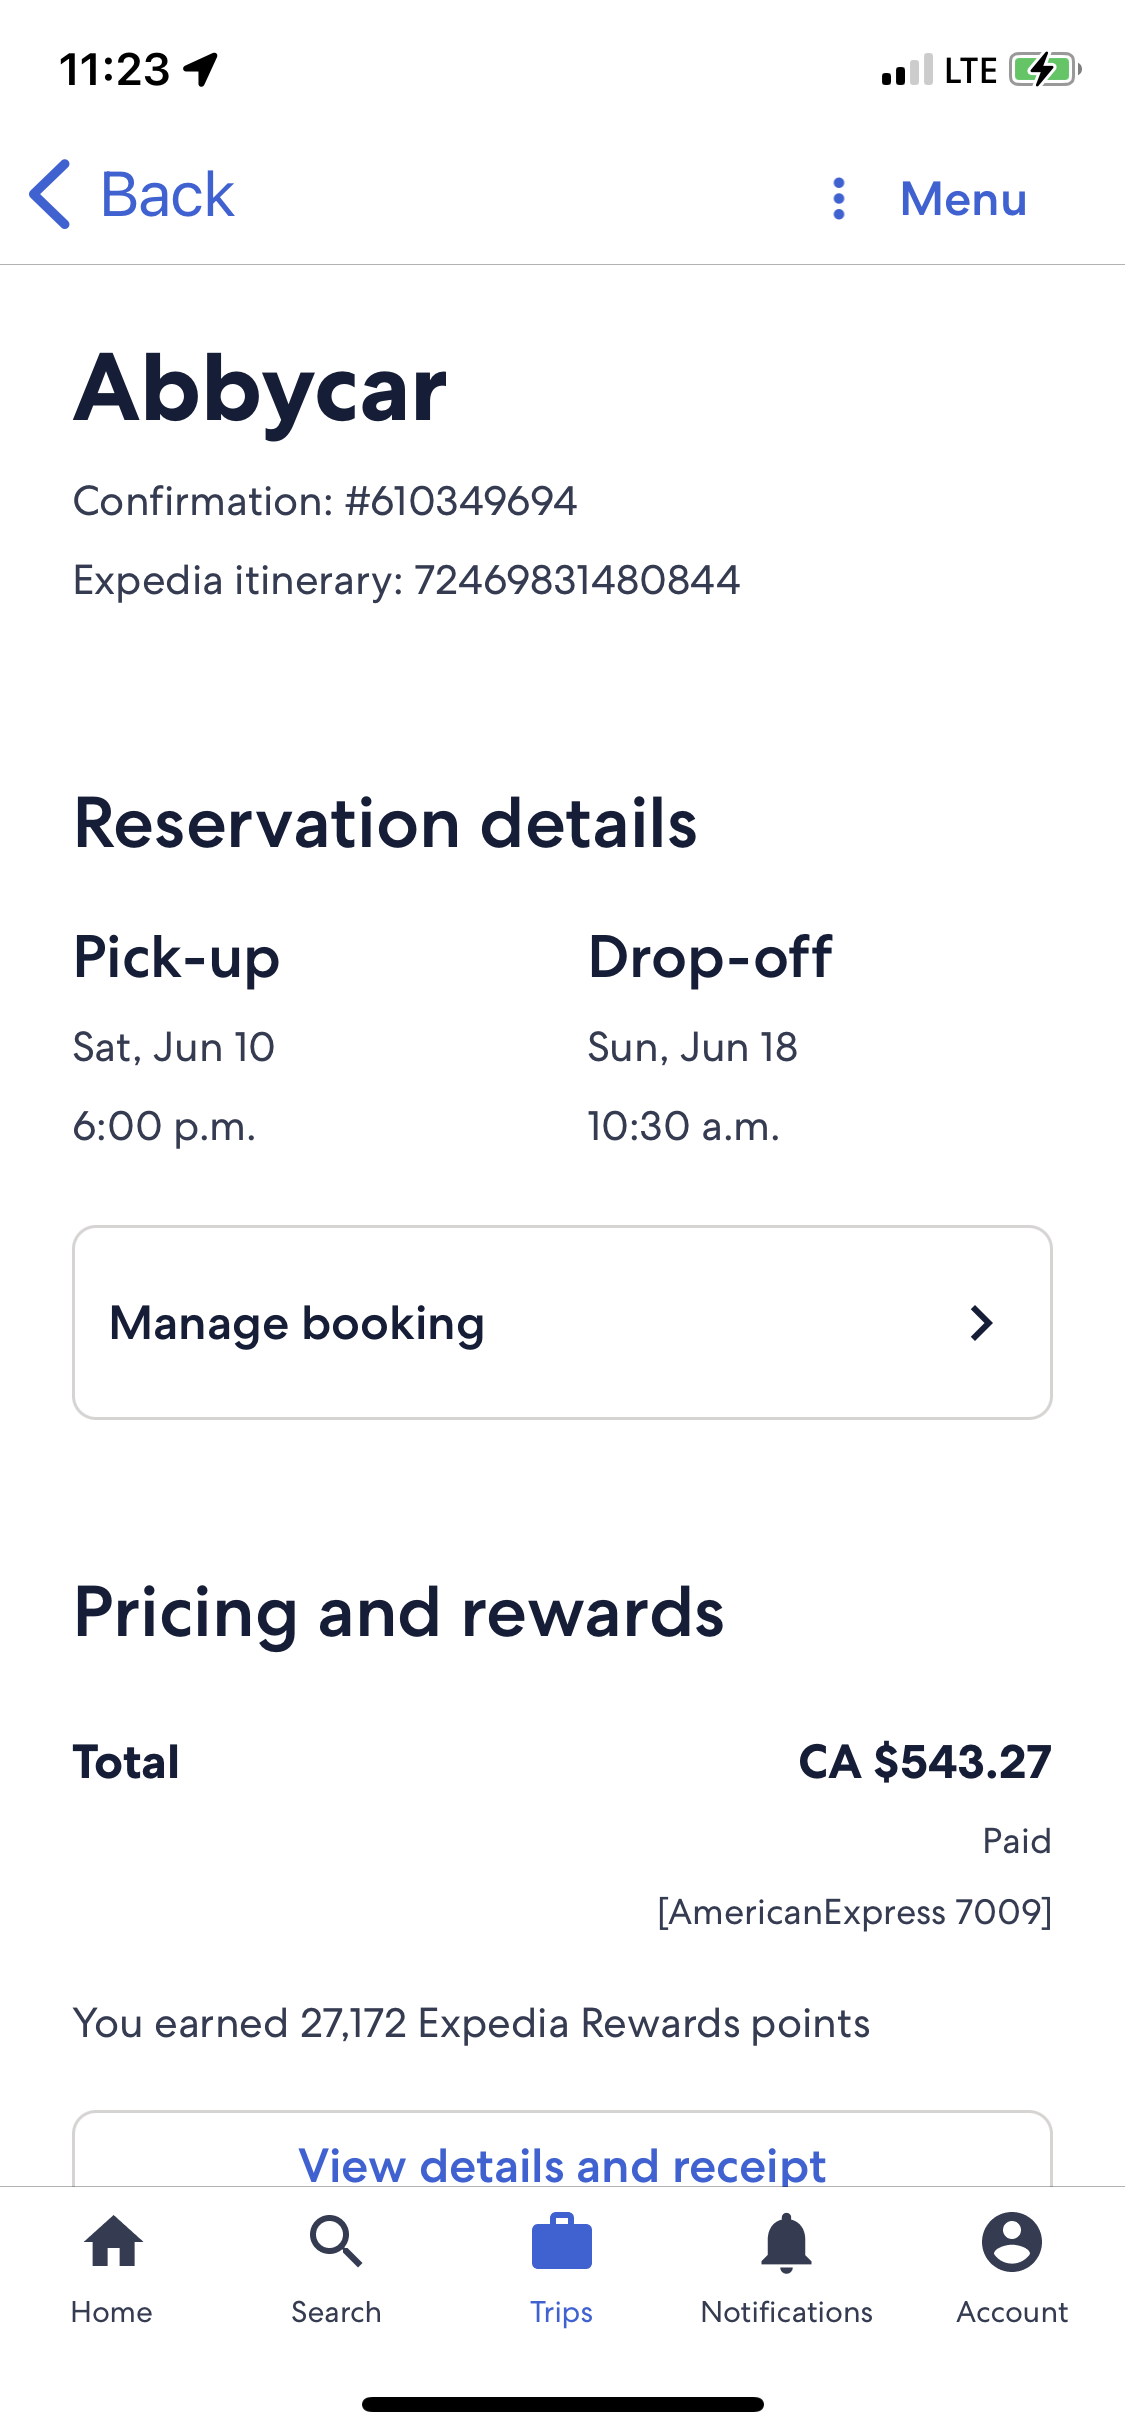Switch to the Notifications tab label
Screen dimensions: 1125x2436
pos(787,2312)
